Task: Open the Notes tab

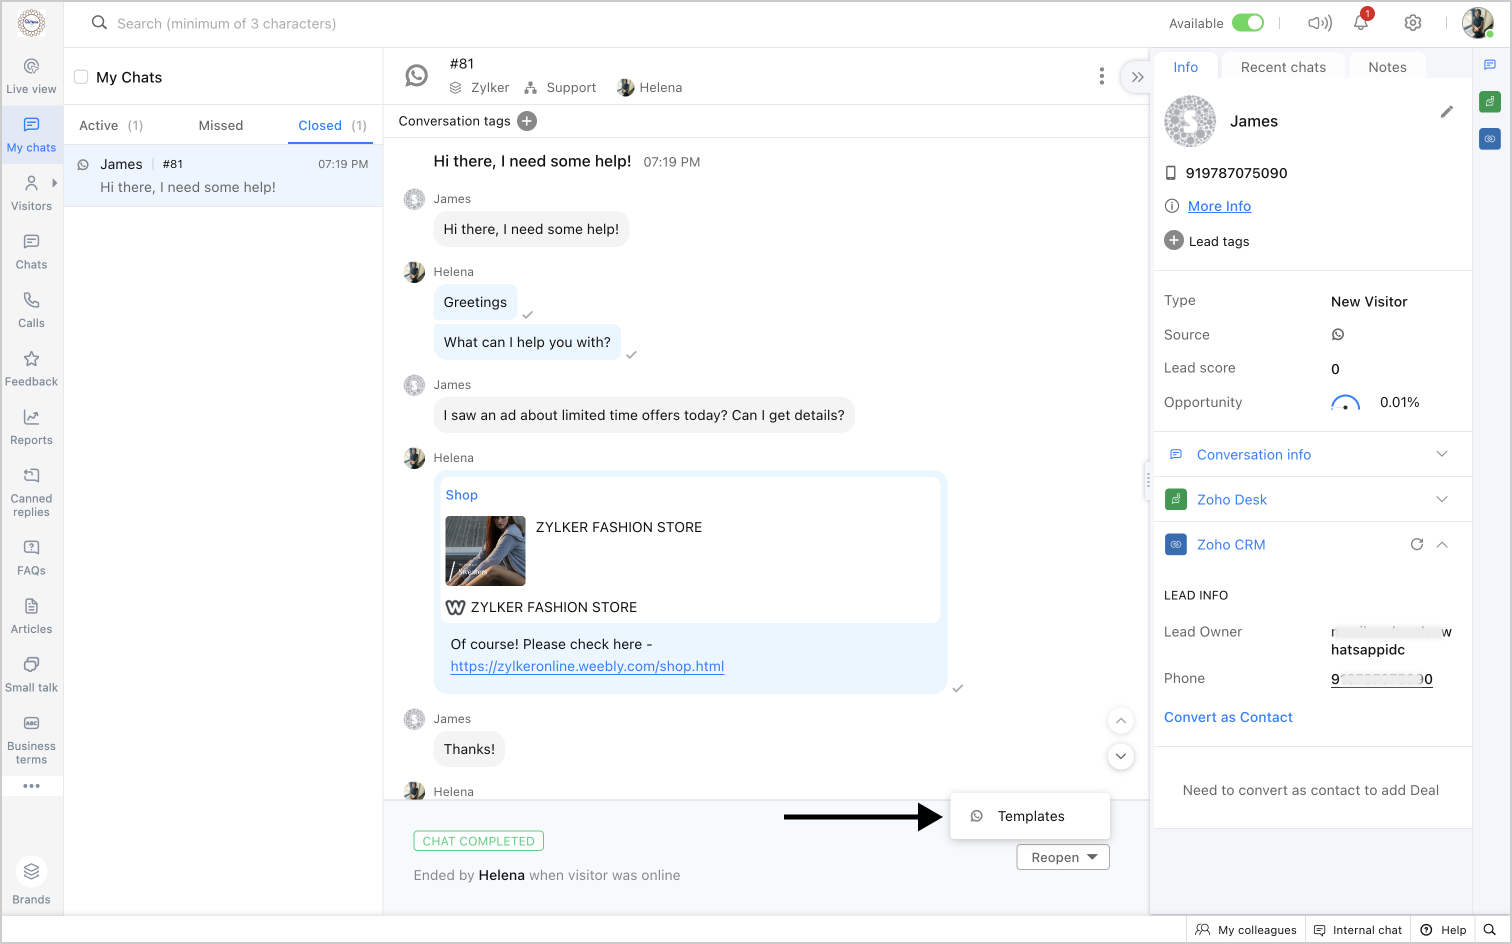Action: point(1387,67)
